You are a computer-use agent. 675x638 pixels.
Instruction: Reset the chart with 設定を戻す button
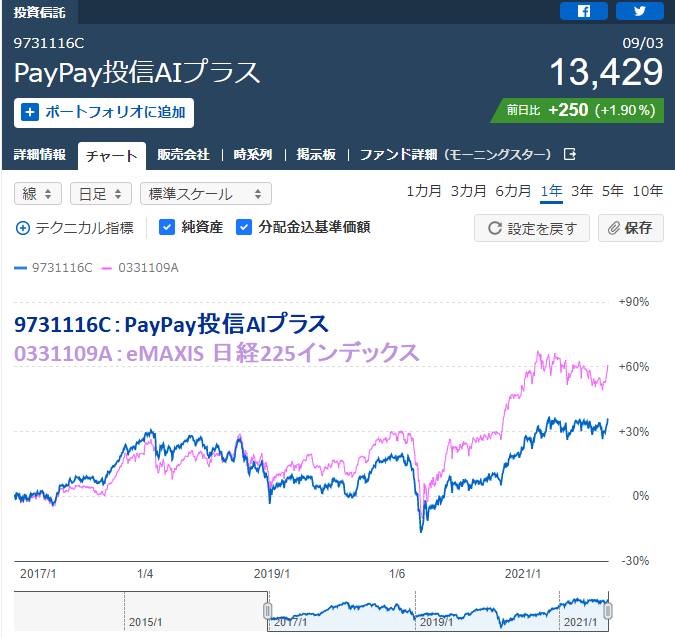tap(532, 228)
